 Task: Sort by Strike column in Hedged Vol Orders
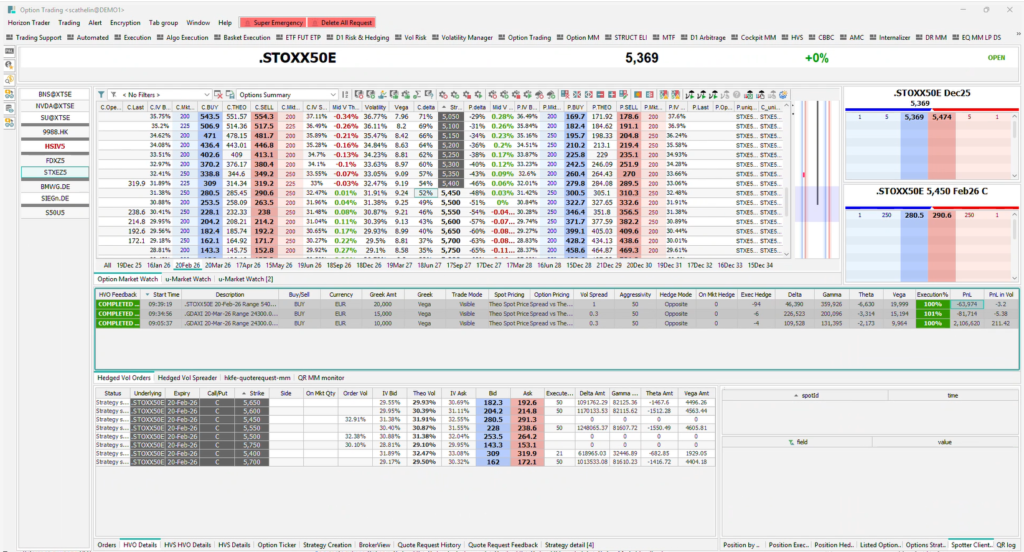(251, 393)
